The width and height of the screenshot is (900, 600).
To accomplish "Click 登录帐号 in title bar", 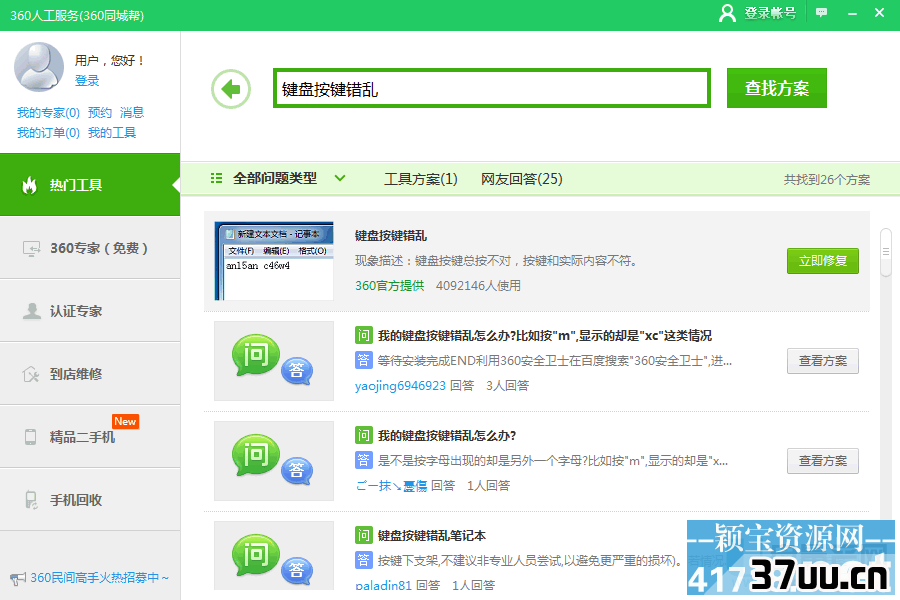I will [x=770, y=13].
